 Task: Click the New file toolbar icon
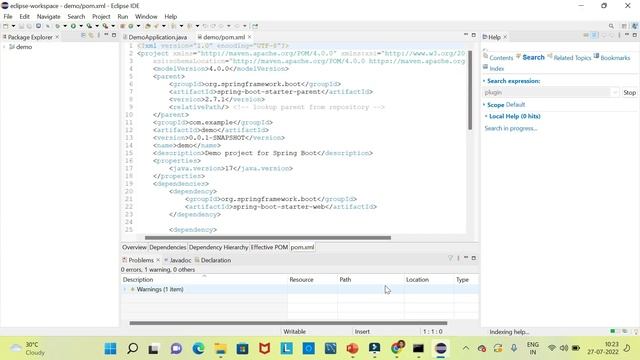6,26
